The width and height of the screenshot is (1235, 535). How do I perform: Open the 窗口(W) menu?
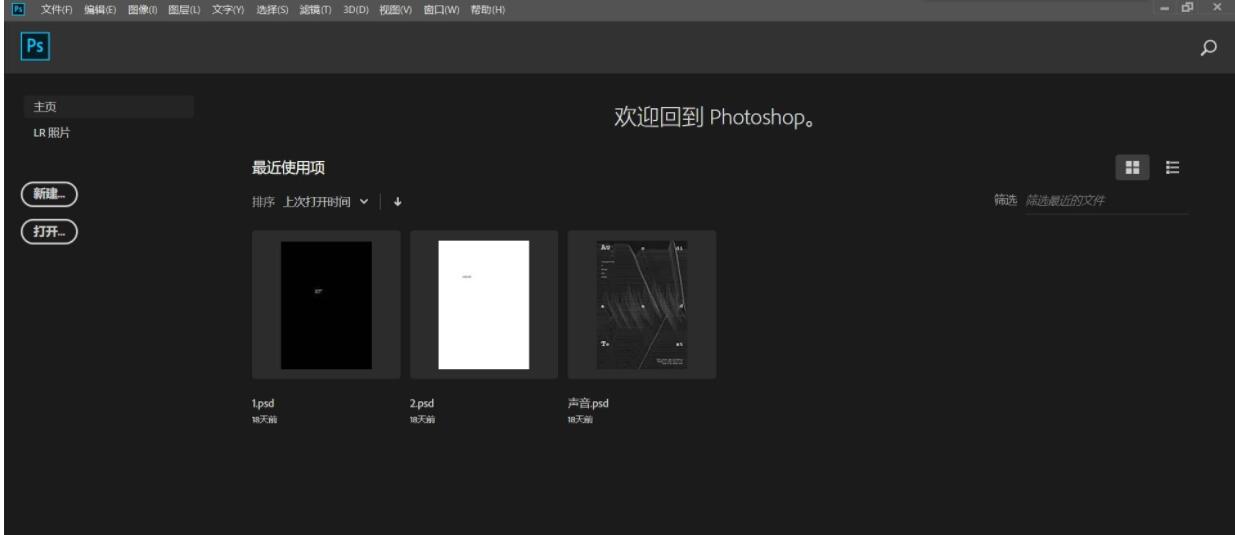pos(441,9)
